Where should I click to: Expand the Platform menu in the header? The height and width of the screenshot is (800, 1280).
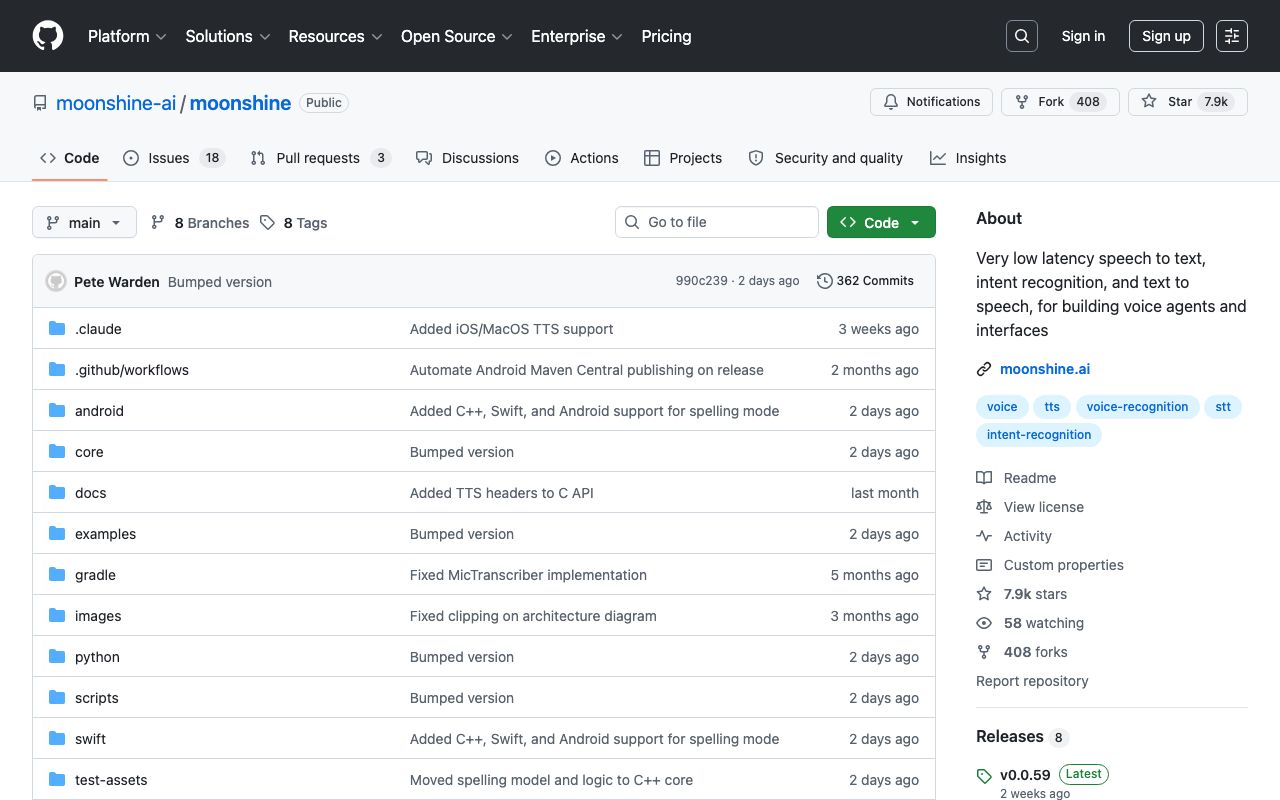(127, 36)
